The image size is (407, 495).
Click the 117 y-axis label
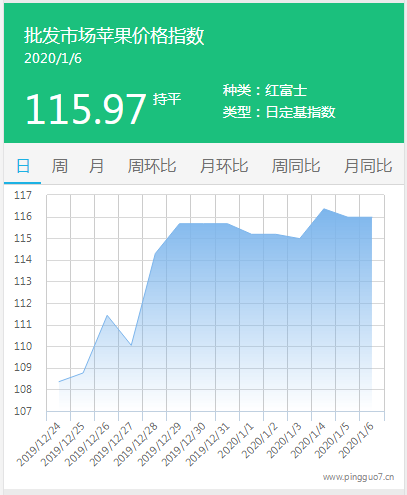23,195
